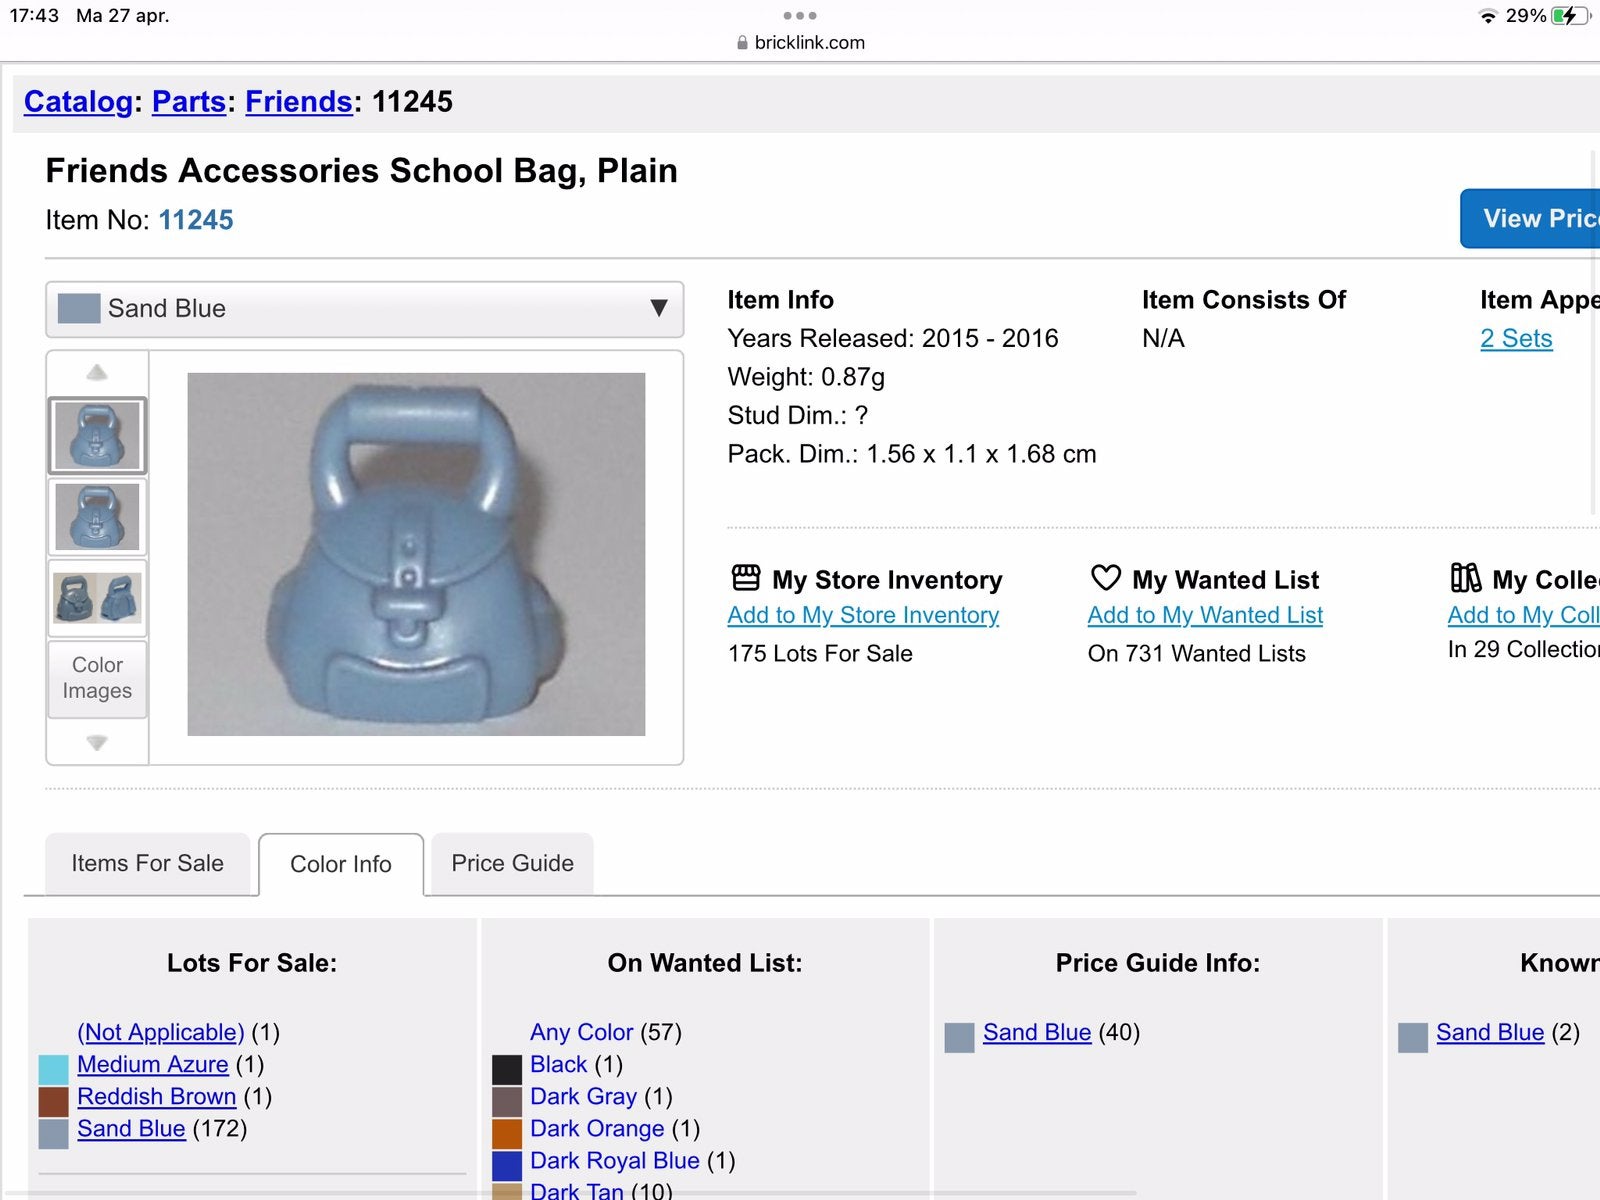Screen dimensions: 1600x1200
Task: Open Dark Gray wanted list link
Action: [583, 1096]
